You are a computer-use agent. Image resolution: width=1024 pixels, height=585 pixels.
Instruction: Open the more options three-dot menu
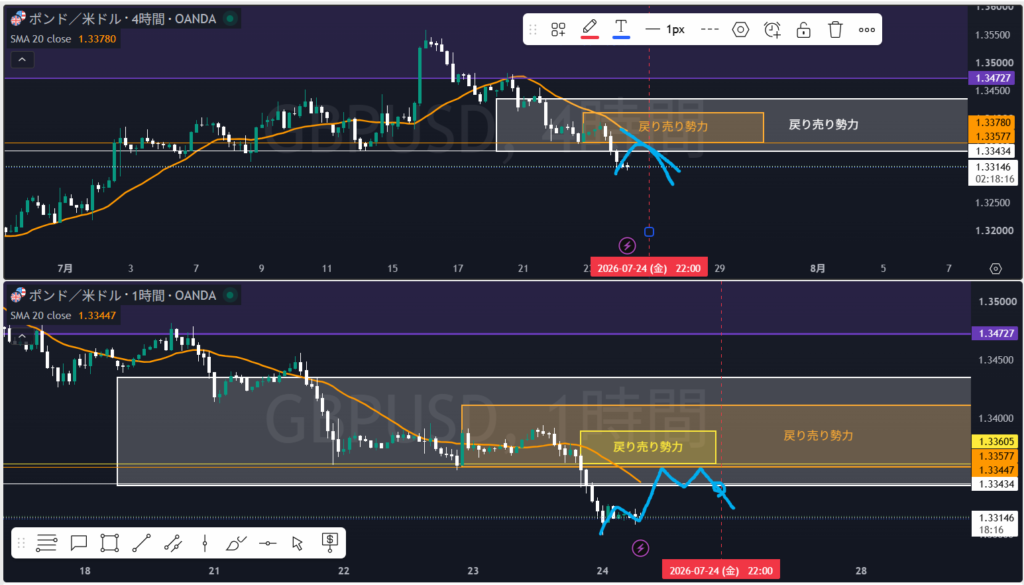tap(867, 29)
